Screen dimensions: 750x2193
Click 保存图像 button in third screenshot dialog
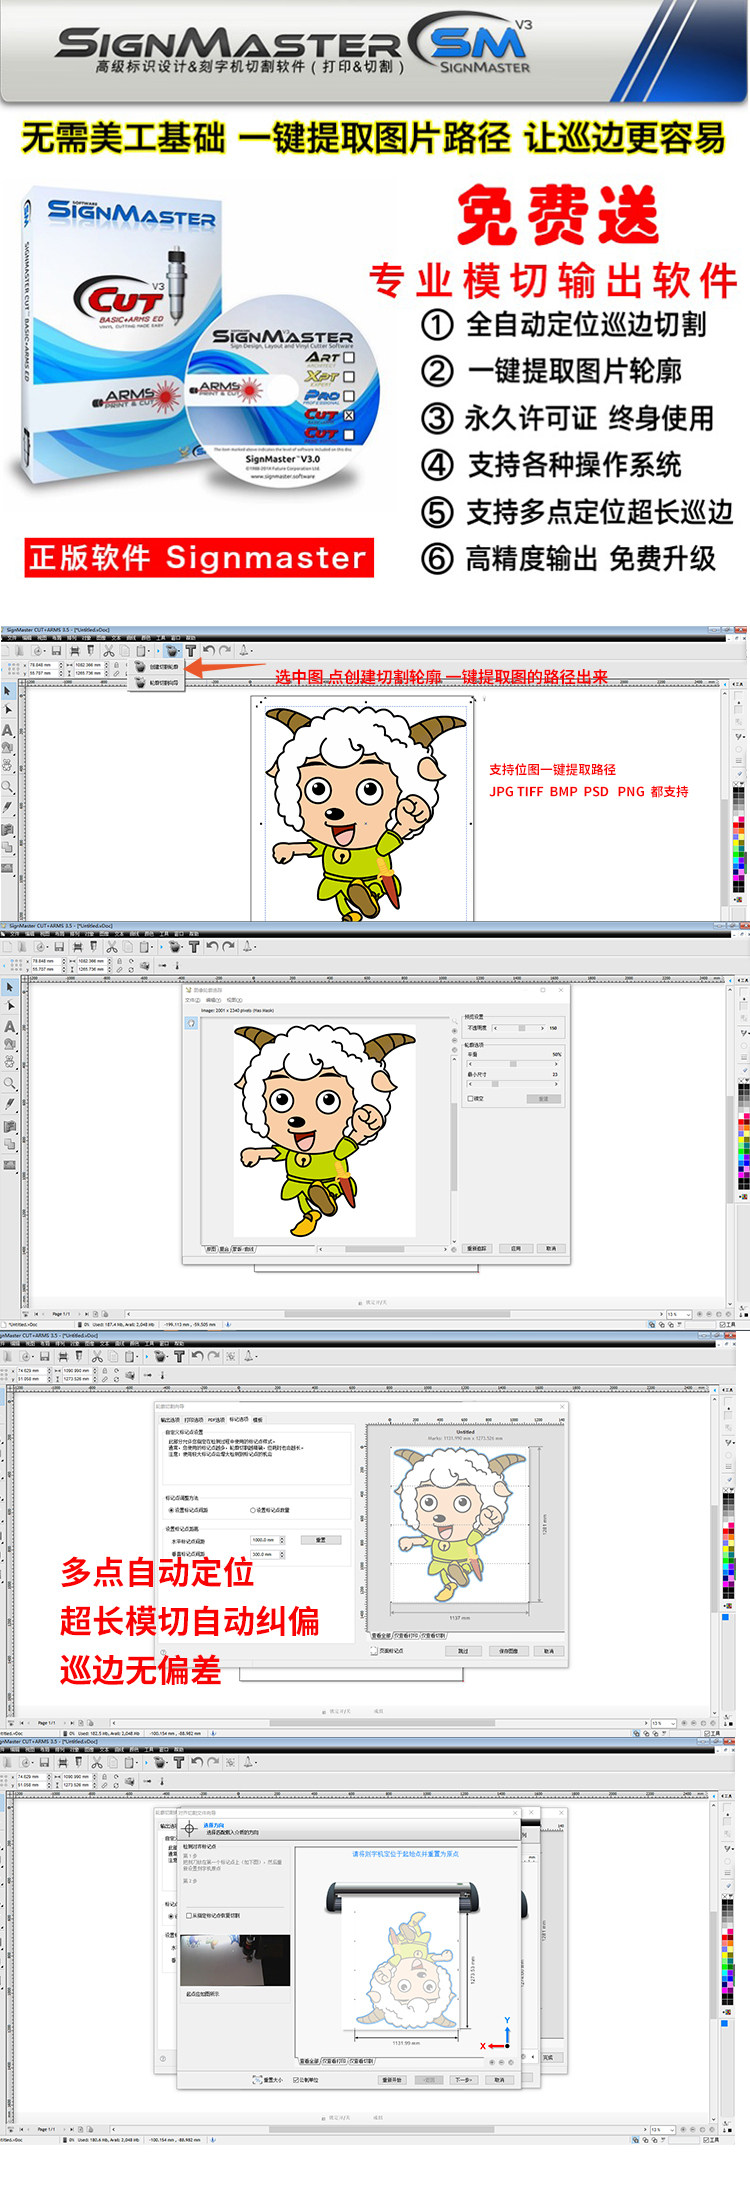(509, 1651)
